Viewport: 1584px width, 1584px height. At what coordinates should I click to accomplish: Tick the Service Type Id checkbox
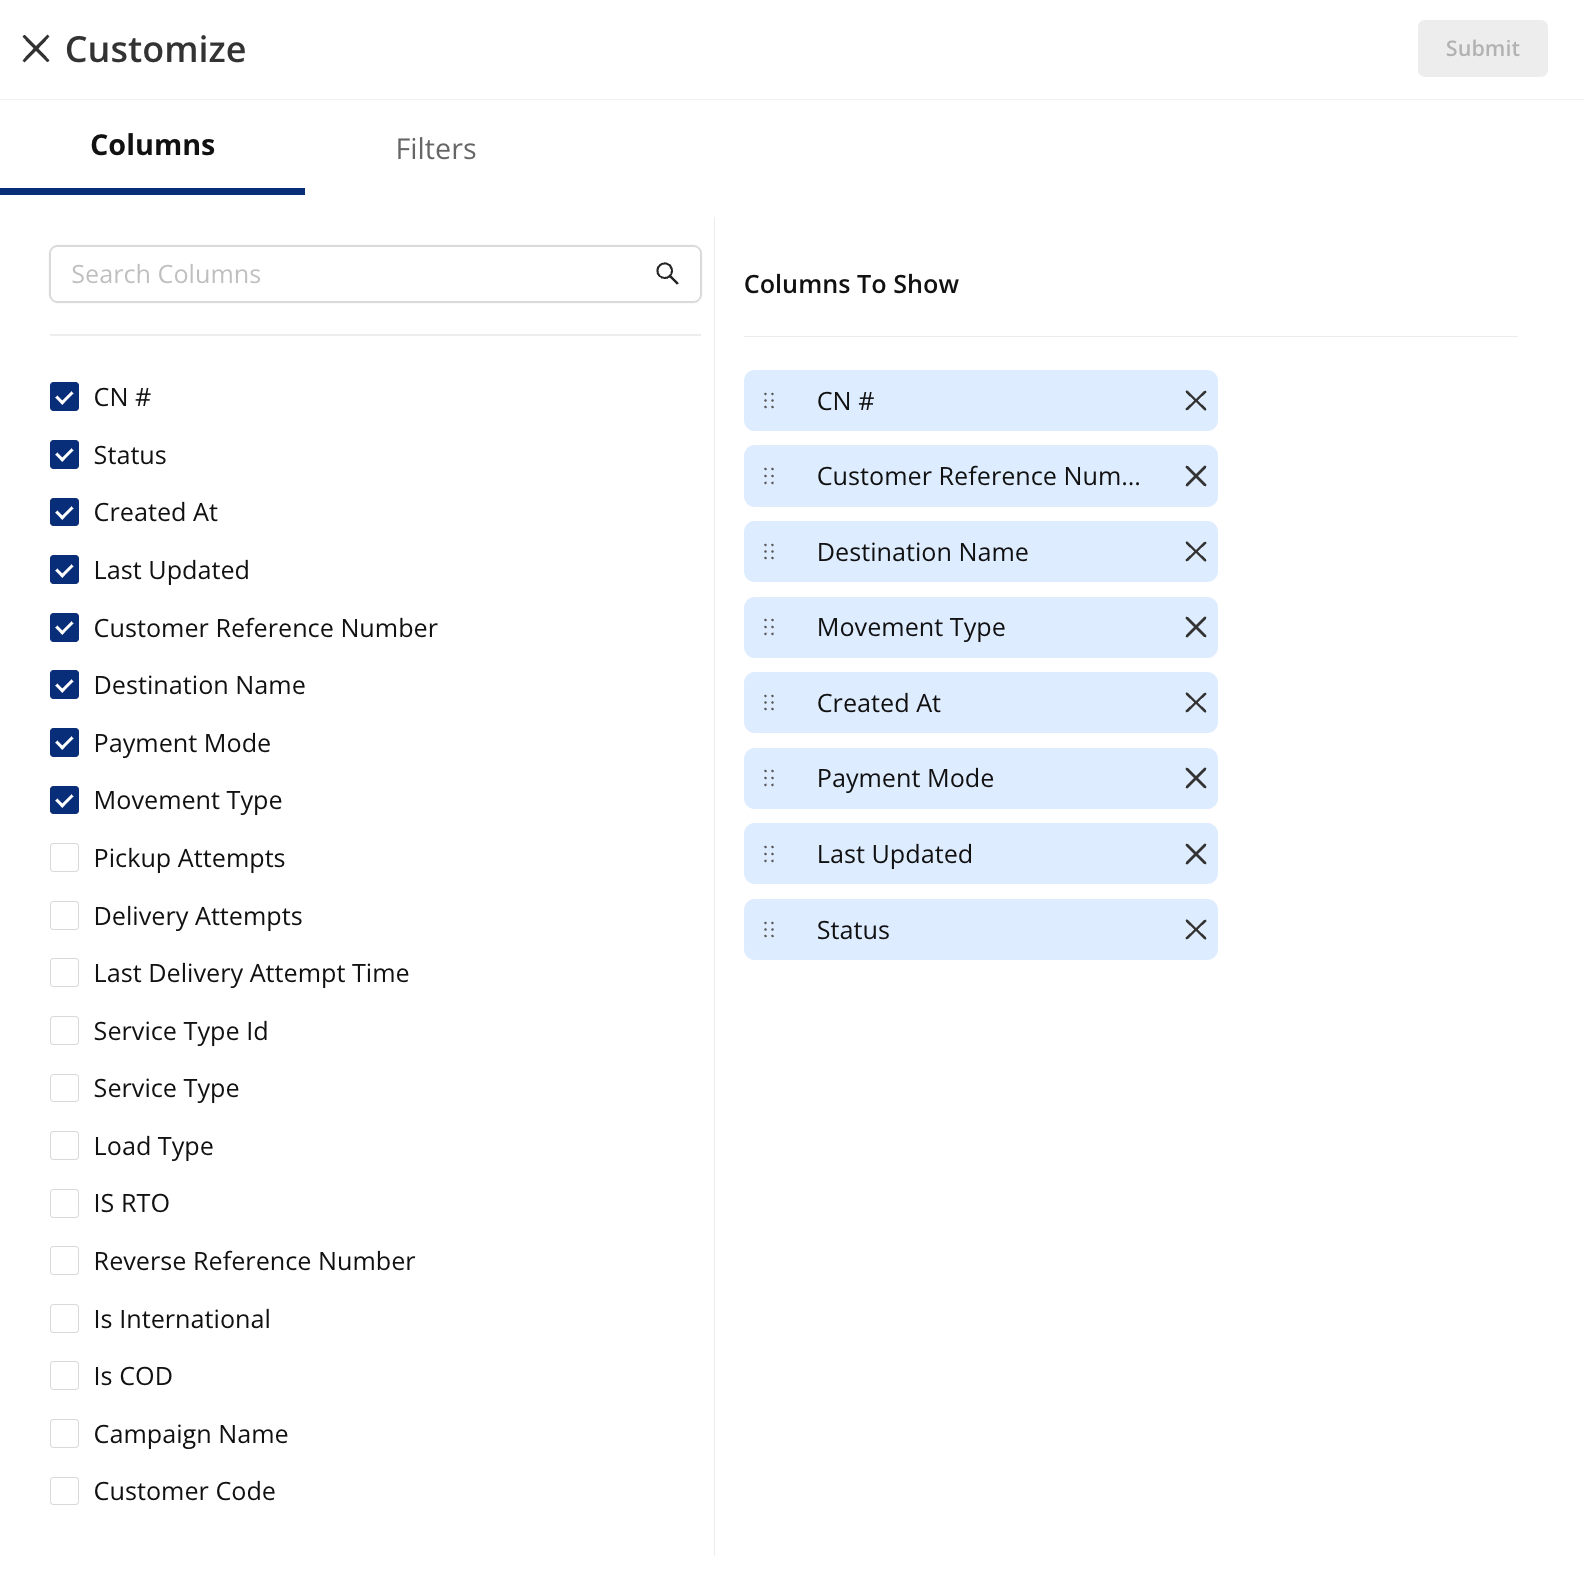pos(65,1031)
